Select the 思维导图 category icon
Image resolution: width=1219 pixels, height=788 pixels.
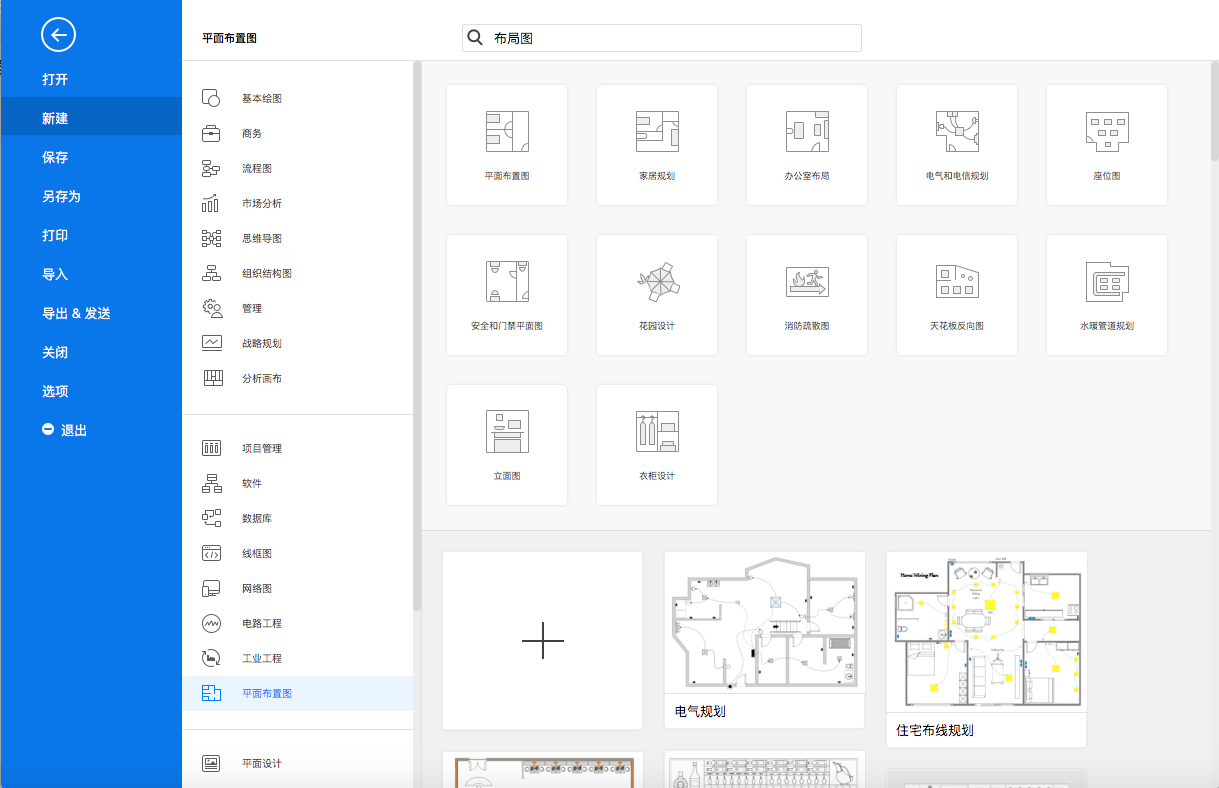tap(211, 238)
